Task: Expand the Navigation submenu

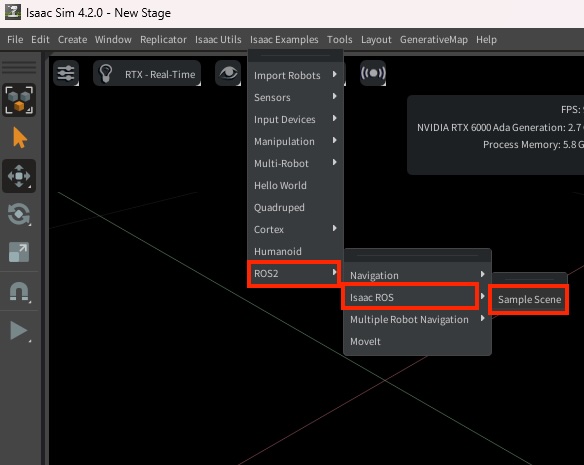Action: click(418, 275)
